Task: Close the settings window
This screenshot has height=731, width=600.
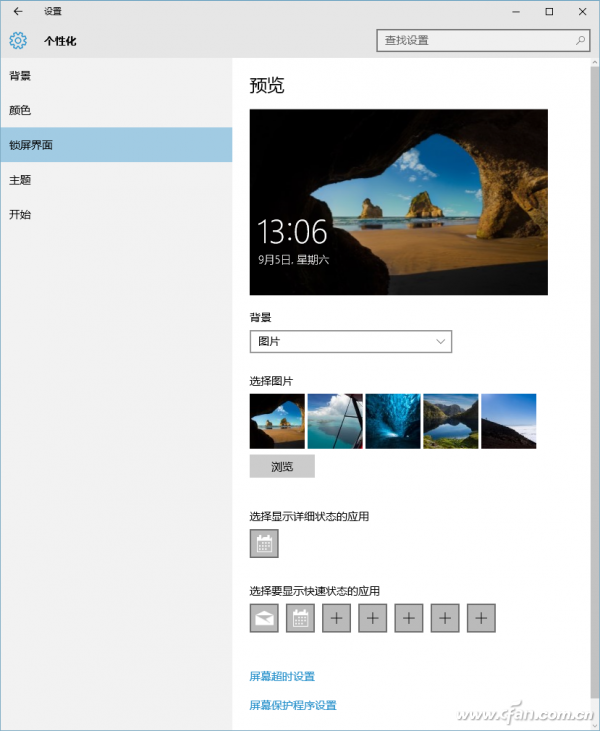Action: [x=582, y=12]
